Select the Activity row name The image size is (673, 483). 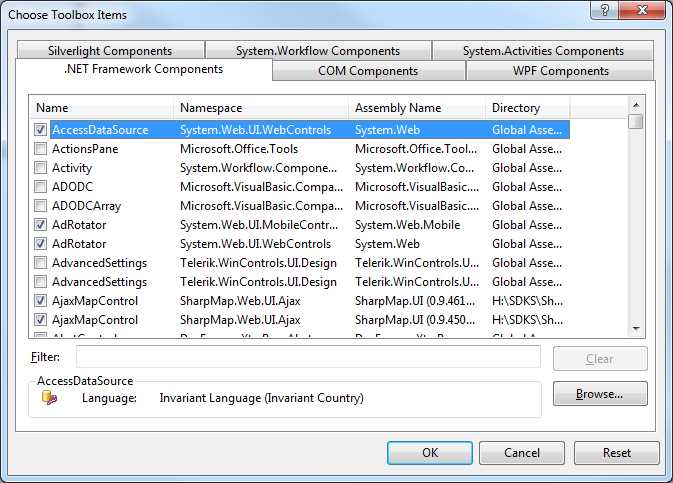72,168
